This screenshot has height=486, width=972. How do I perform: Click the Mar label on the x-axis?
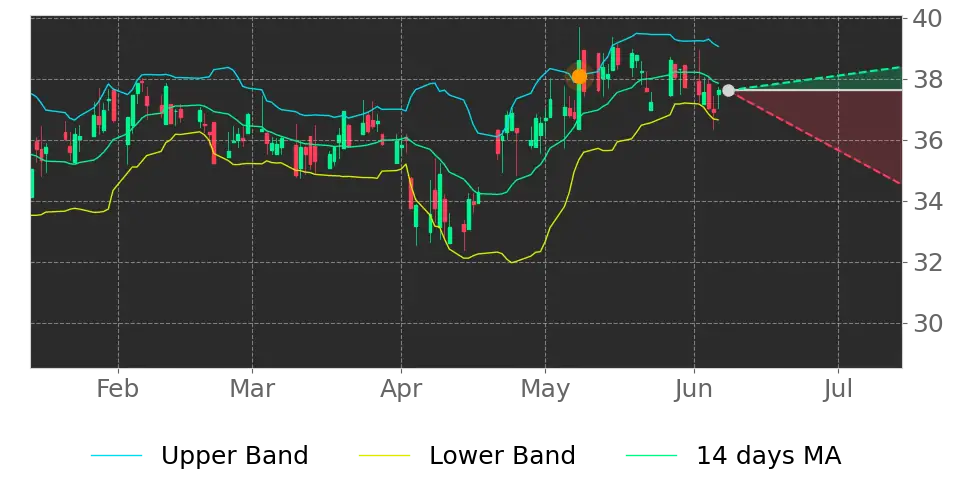coord(252,389)
